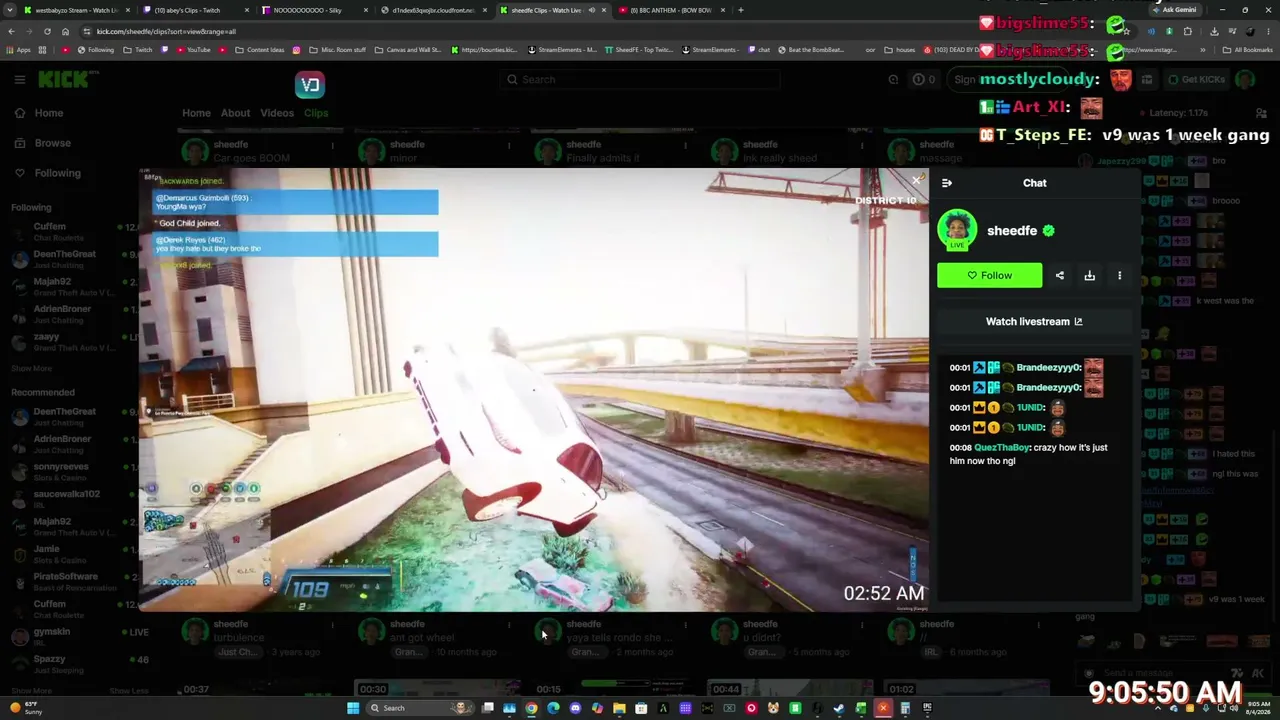Open the houses bookmark folder
1280x720 pixels.
pyautogui.click(x=900, y=50)
